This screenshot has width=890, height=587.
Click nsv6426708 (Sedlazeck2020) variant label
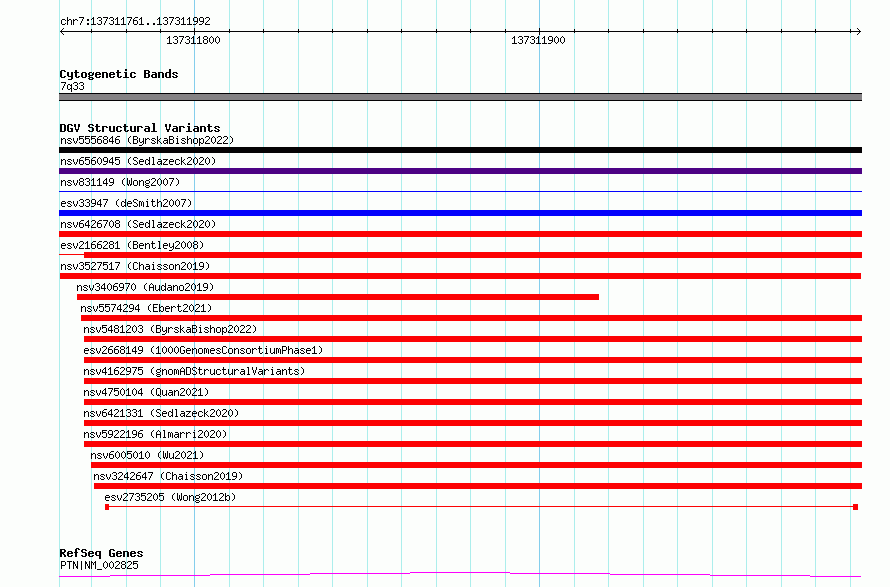pyautogui.click(x=138, y=224)
